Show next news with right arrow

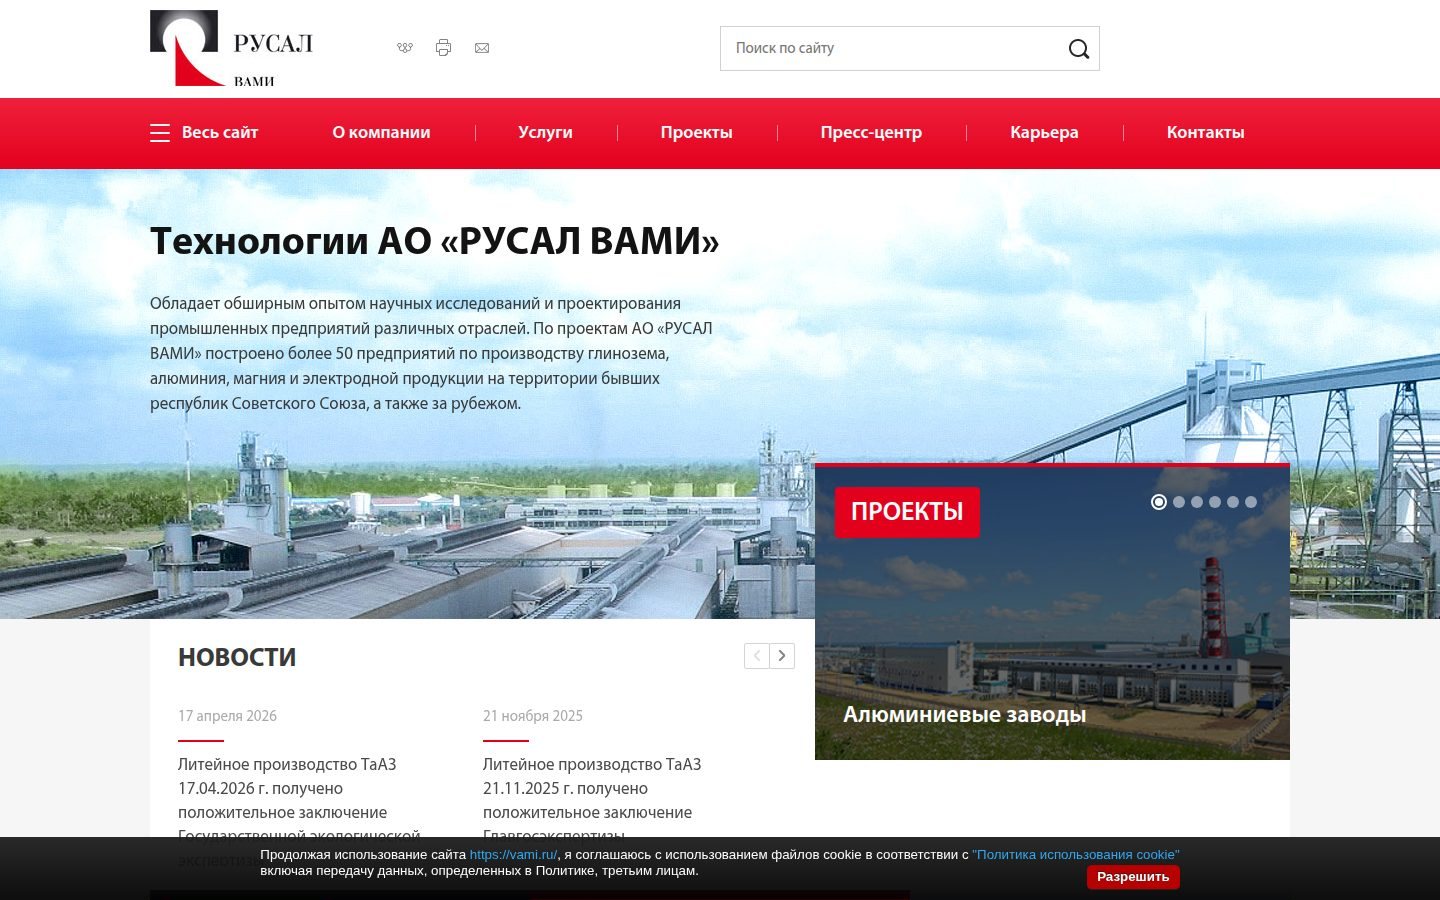[x=782, y=656]
